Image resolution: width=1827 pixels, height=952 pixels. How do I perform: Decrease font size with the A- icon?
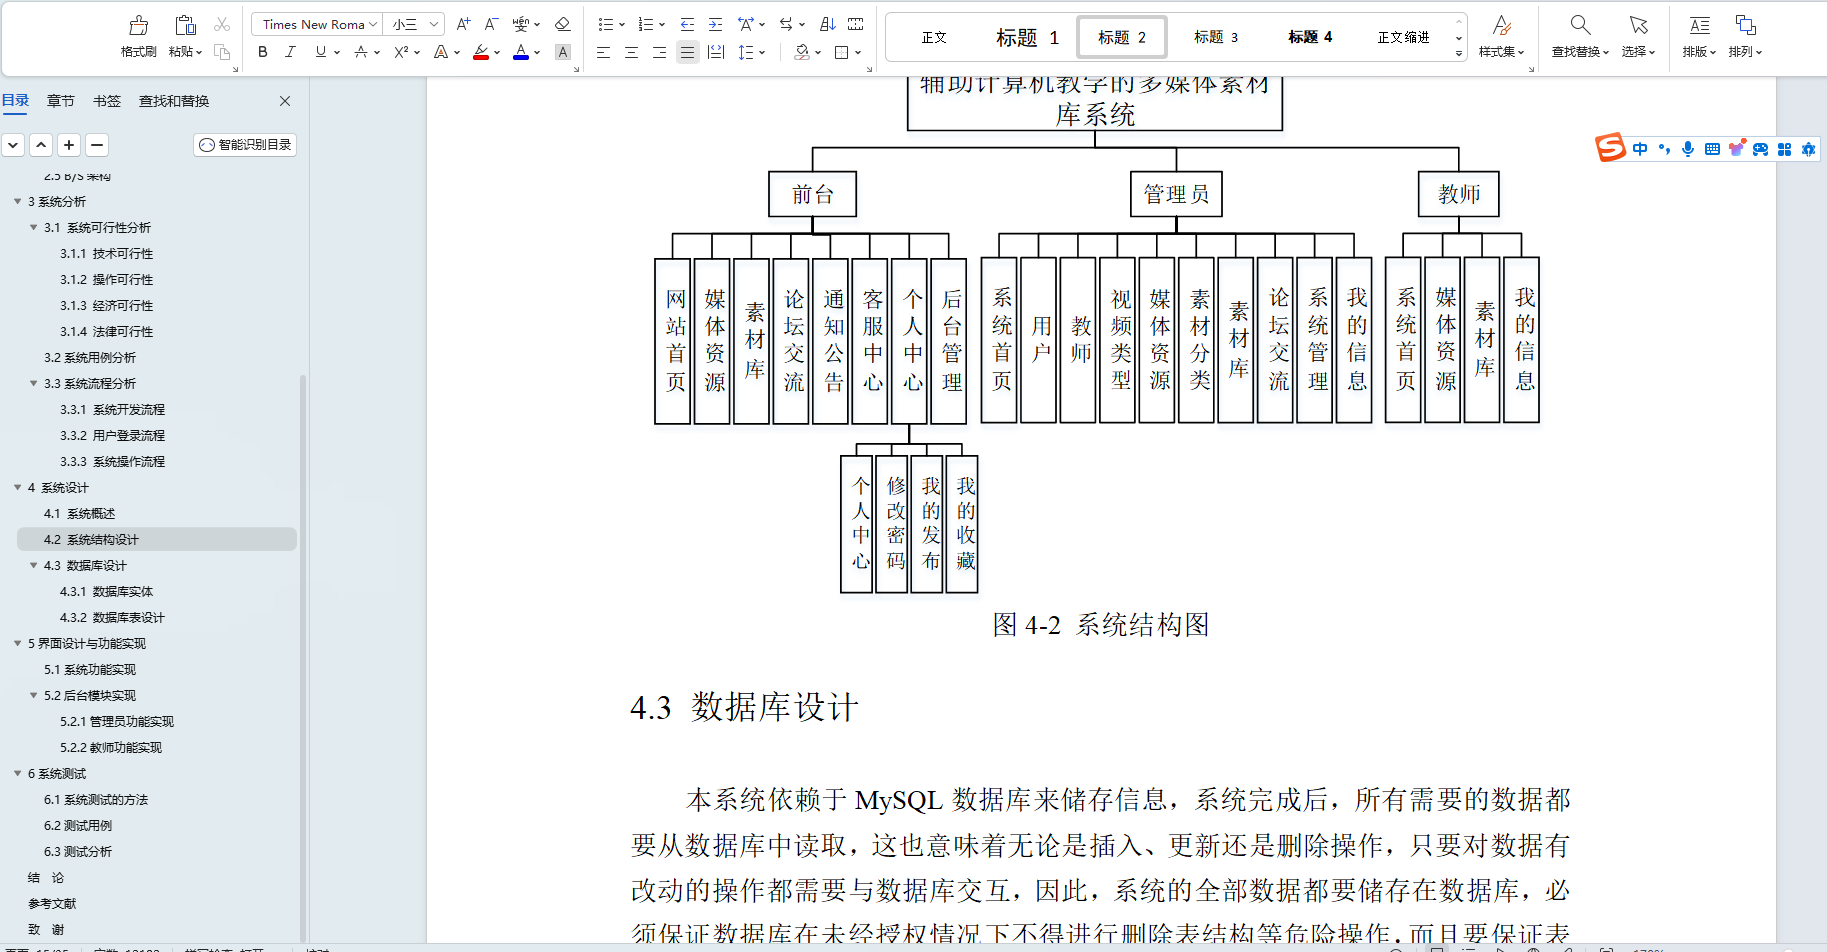(x=491, y=24)
